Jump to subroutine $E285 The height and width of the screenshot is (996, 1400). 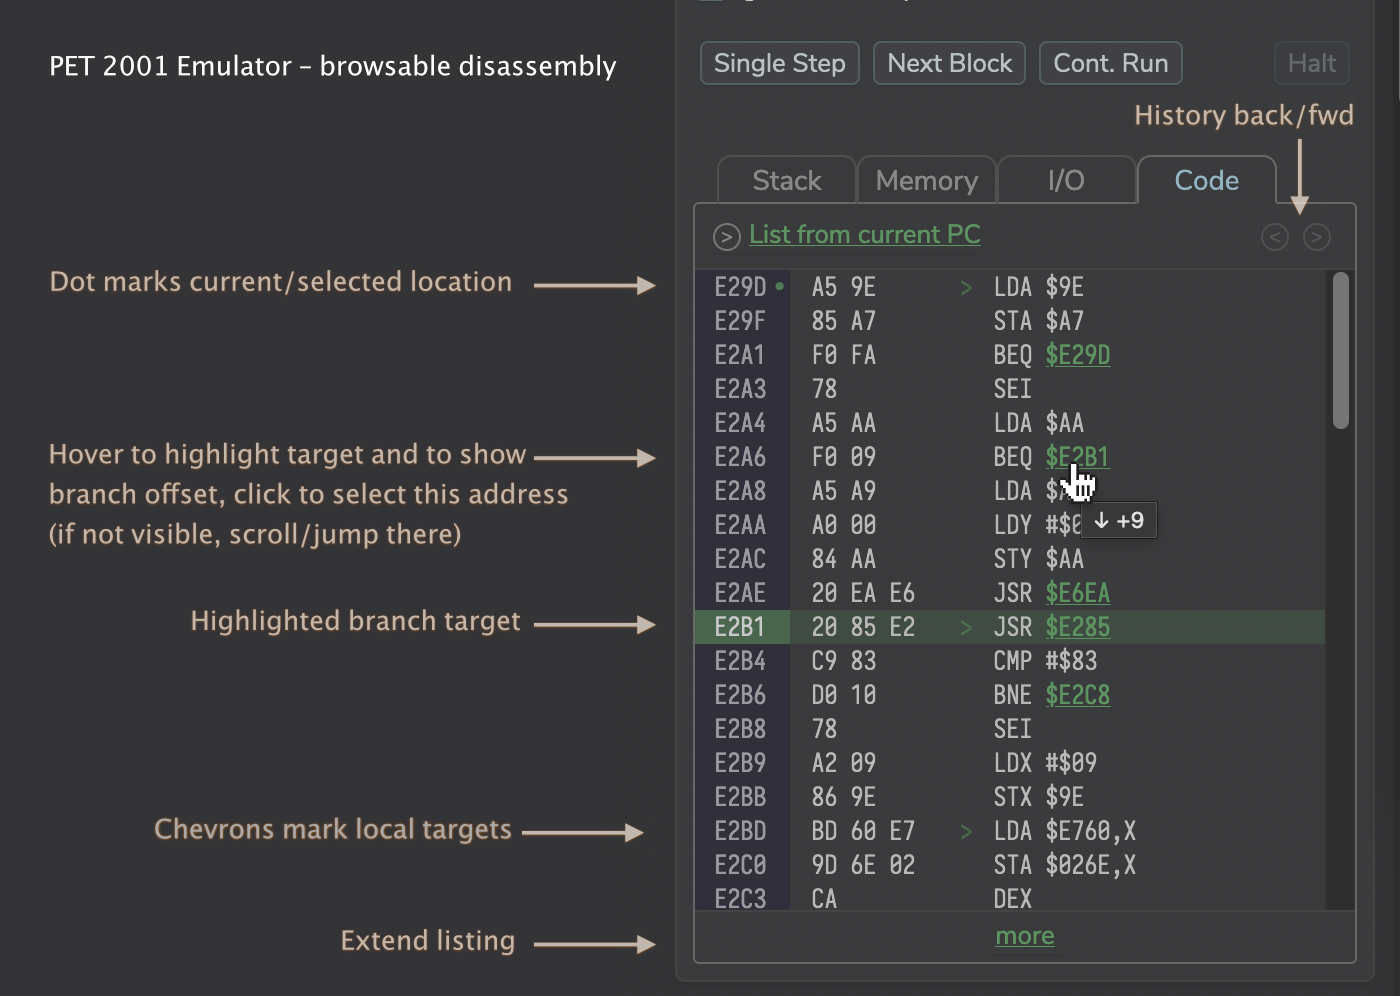pos(1078,627)
